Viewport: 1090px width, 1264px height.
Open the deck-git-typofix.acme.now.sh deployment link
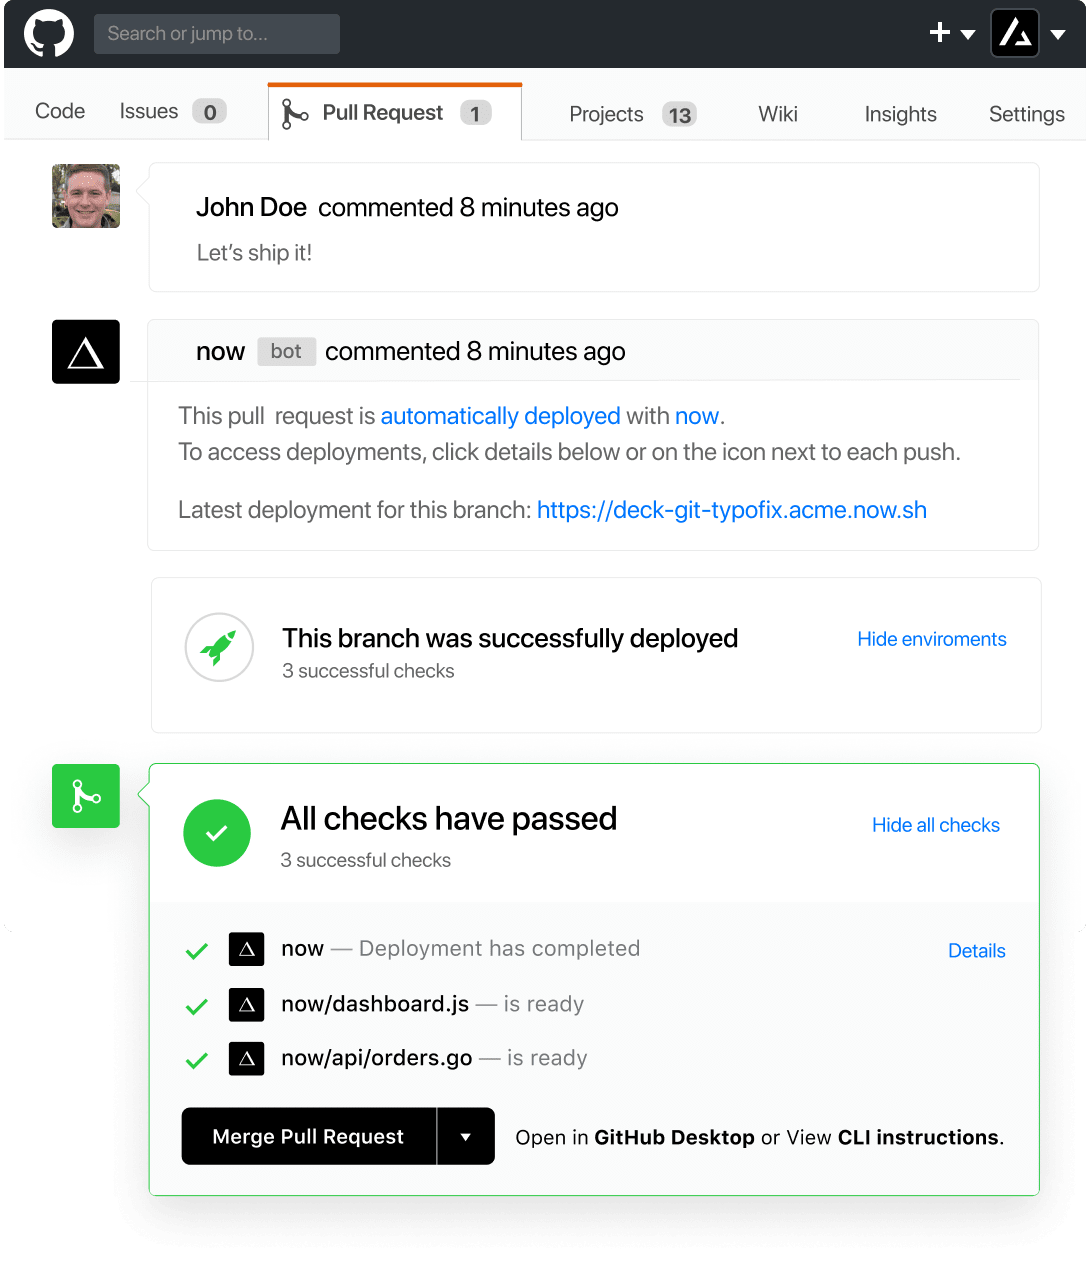(x=731, y=510)
